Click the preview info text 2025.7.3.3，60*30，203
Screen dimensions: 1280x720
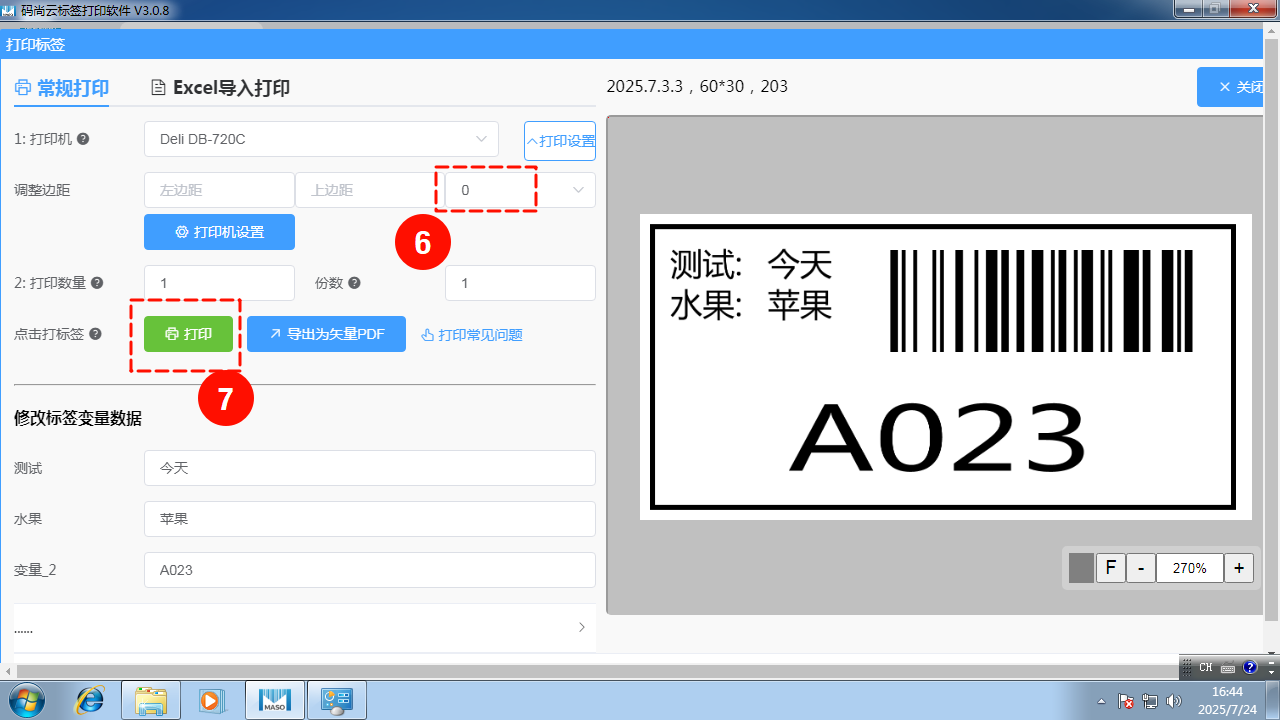tap(697, 87)
